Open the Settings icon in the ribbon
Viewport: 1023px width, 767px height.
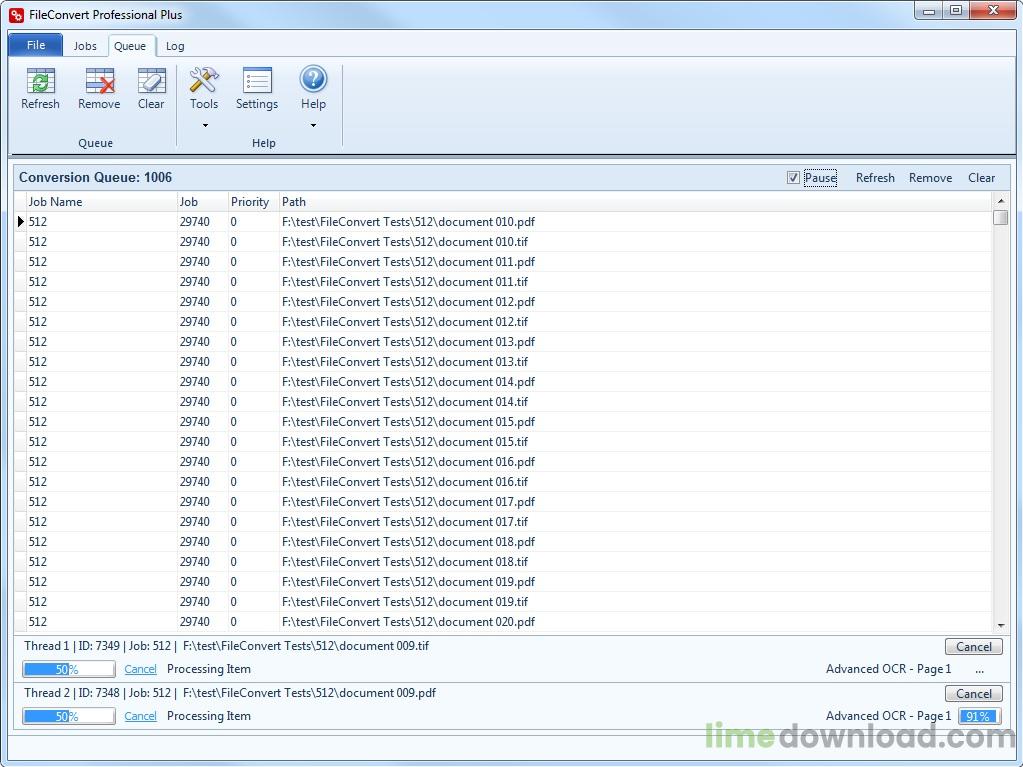[257, 81]
